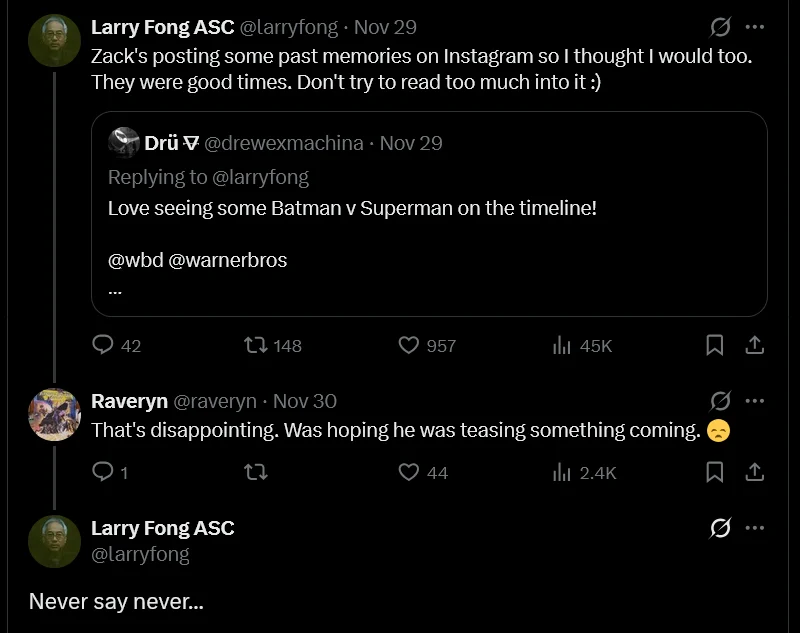Open more options on Larry Fong's top tweet
The width and height of the screenshot is (800, 633).
tap(755, 27)
